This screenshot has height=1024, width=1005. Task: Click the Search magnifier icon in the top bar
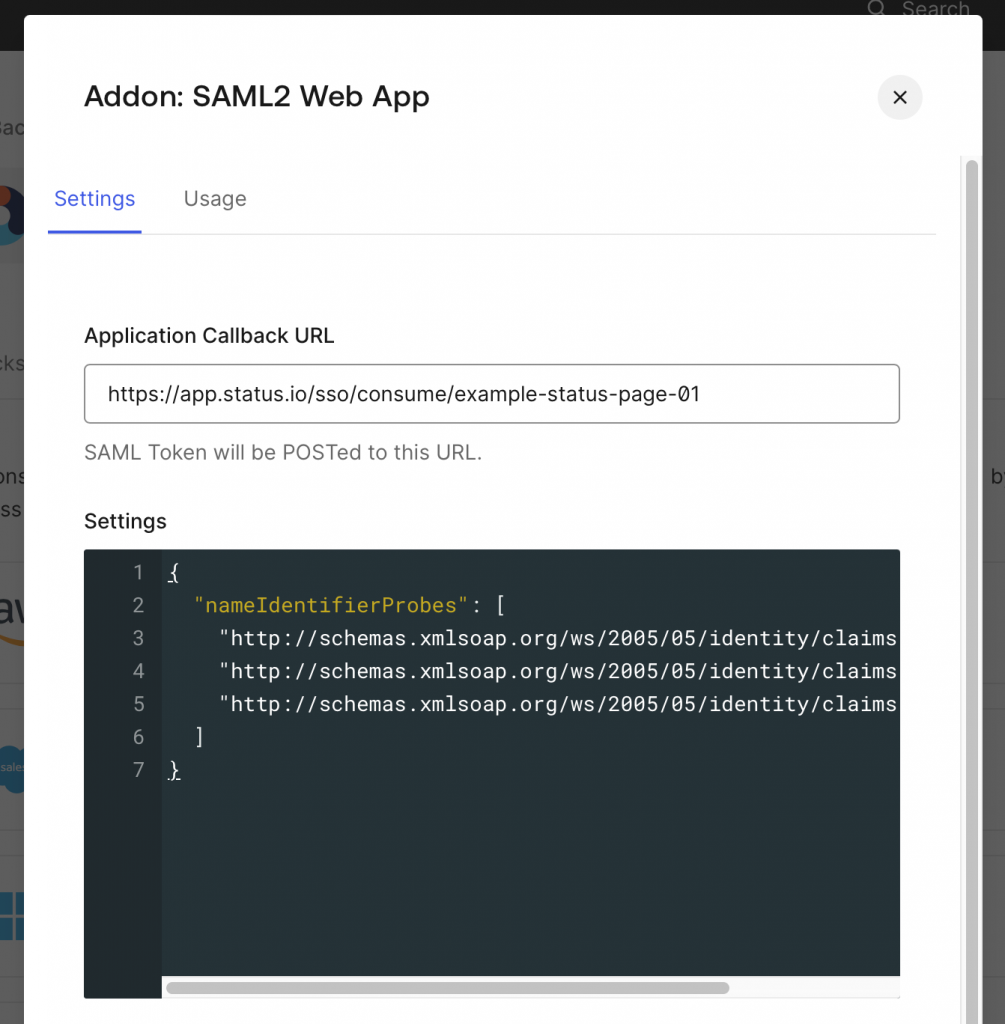pyautogui.click(x=876, y=9)
